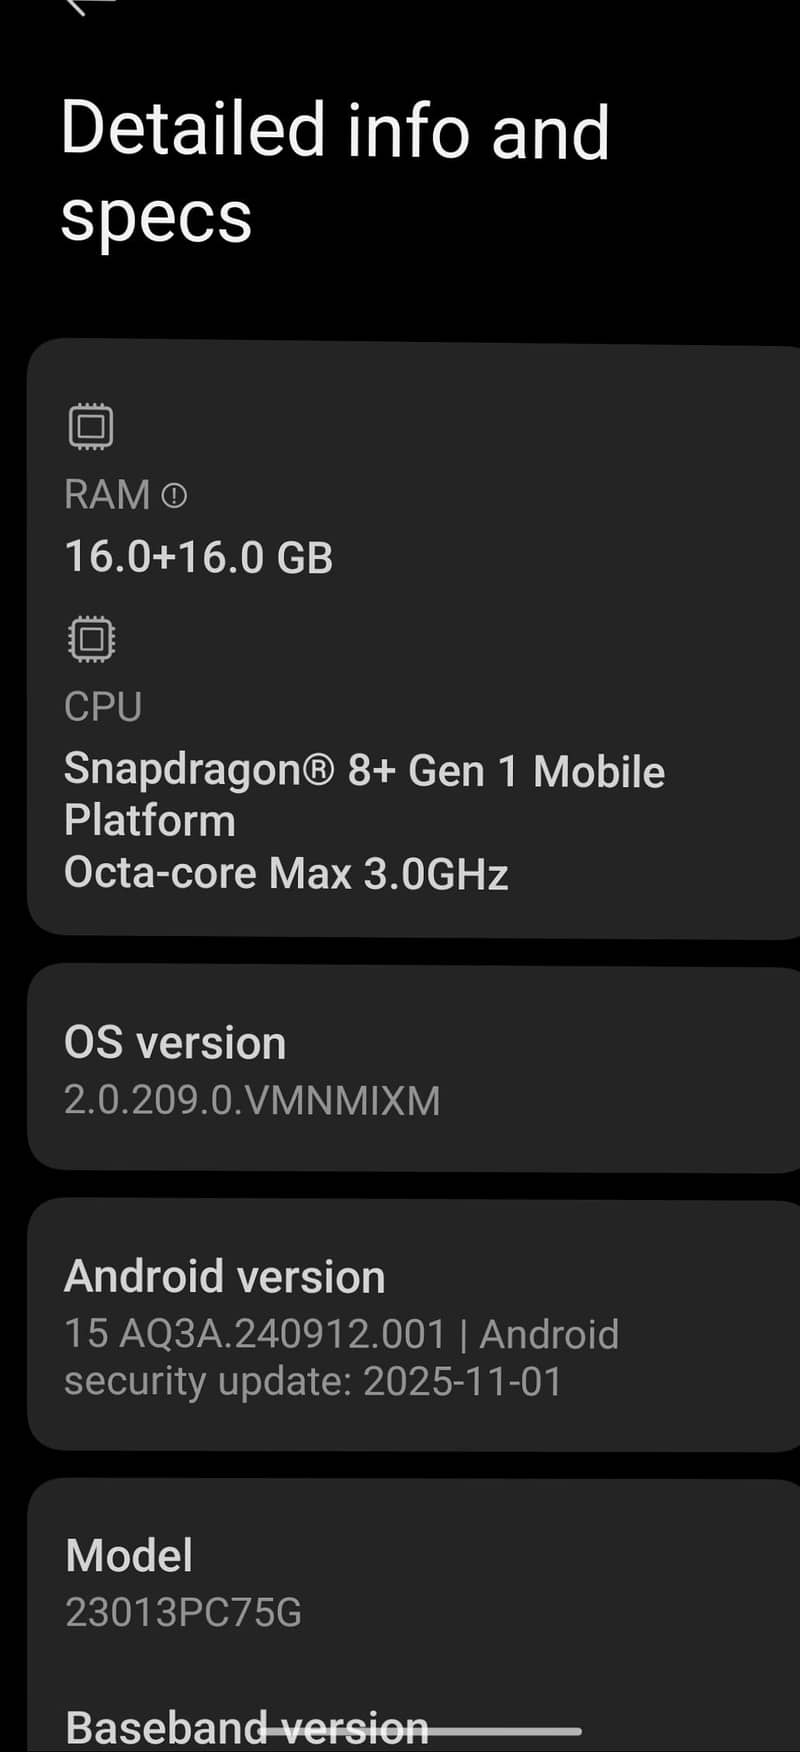Tap the Model section header
This screenshot has width=800, height=1752.
(129, 1555)
